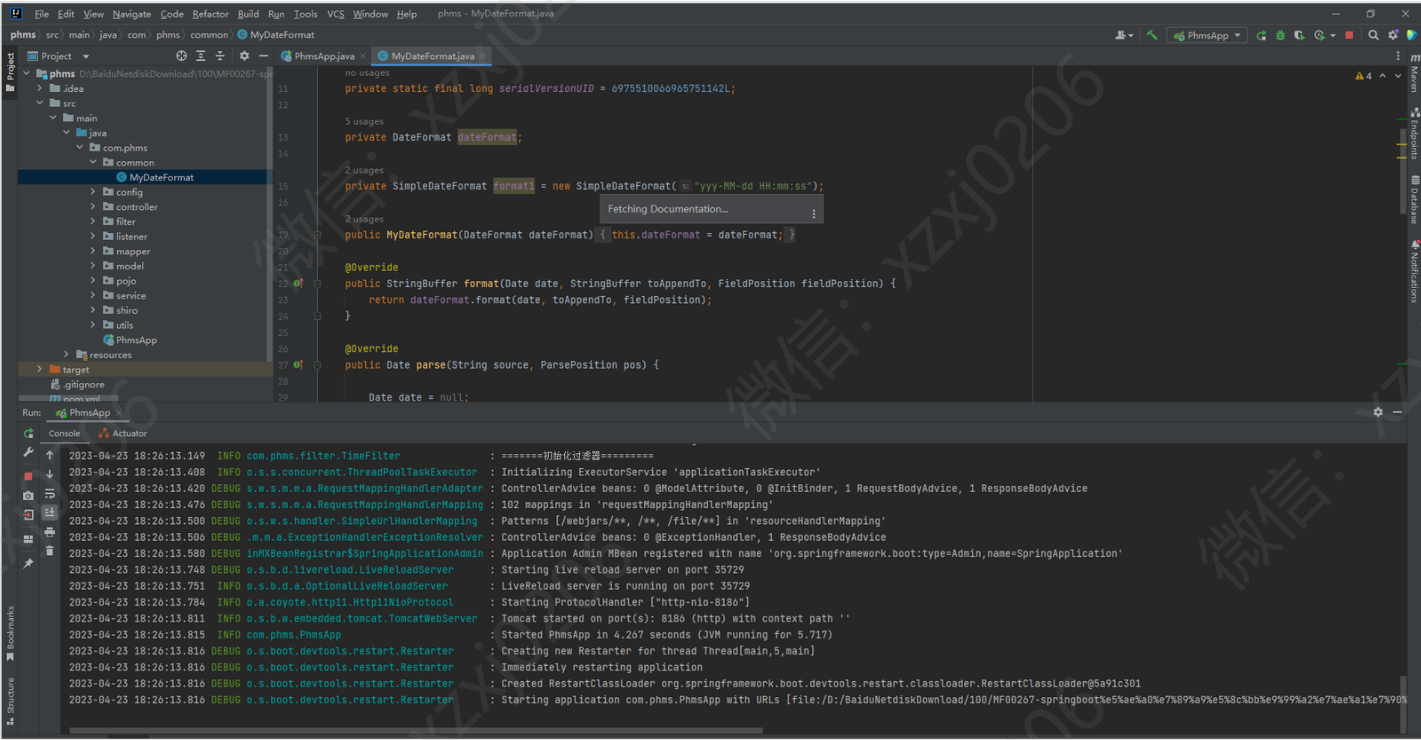The image size is (1421, 740).
Task: Select Console tab in Run panel
Action: coord(64,433)
